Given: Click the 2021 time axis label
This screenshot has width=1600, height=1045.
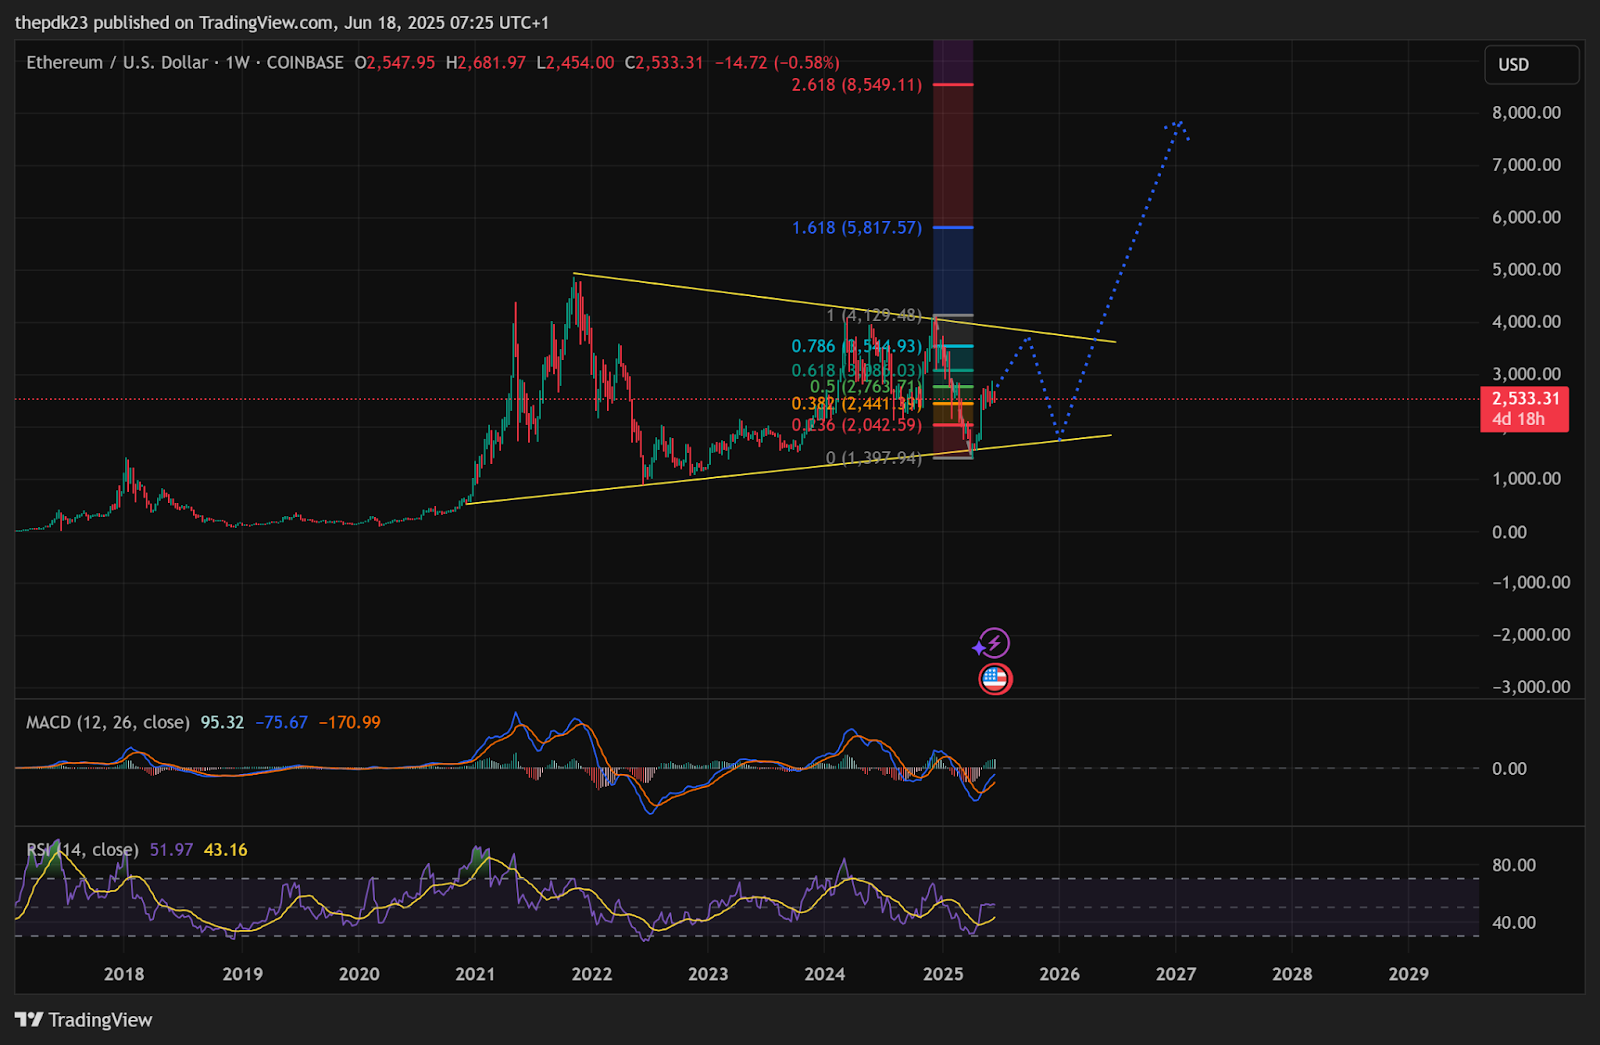Looking at the screenshot, I should (x=475, y=974).
